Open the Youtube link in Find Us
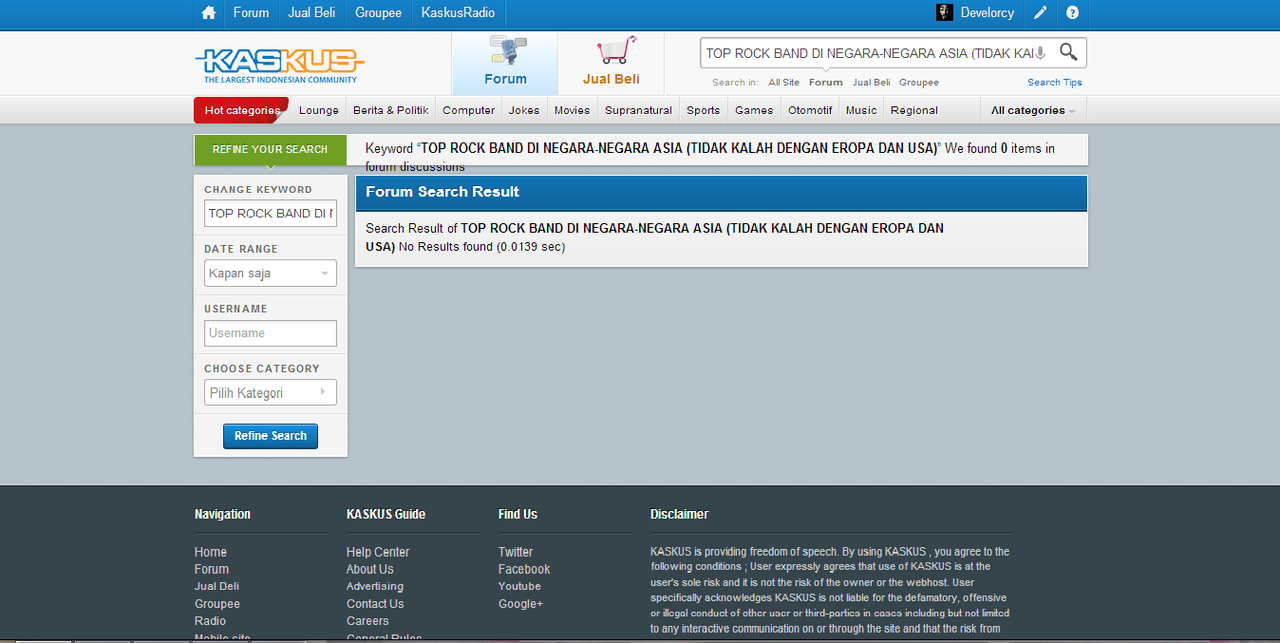1280x643 pixels. [x=520, y=586]
